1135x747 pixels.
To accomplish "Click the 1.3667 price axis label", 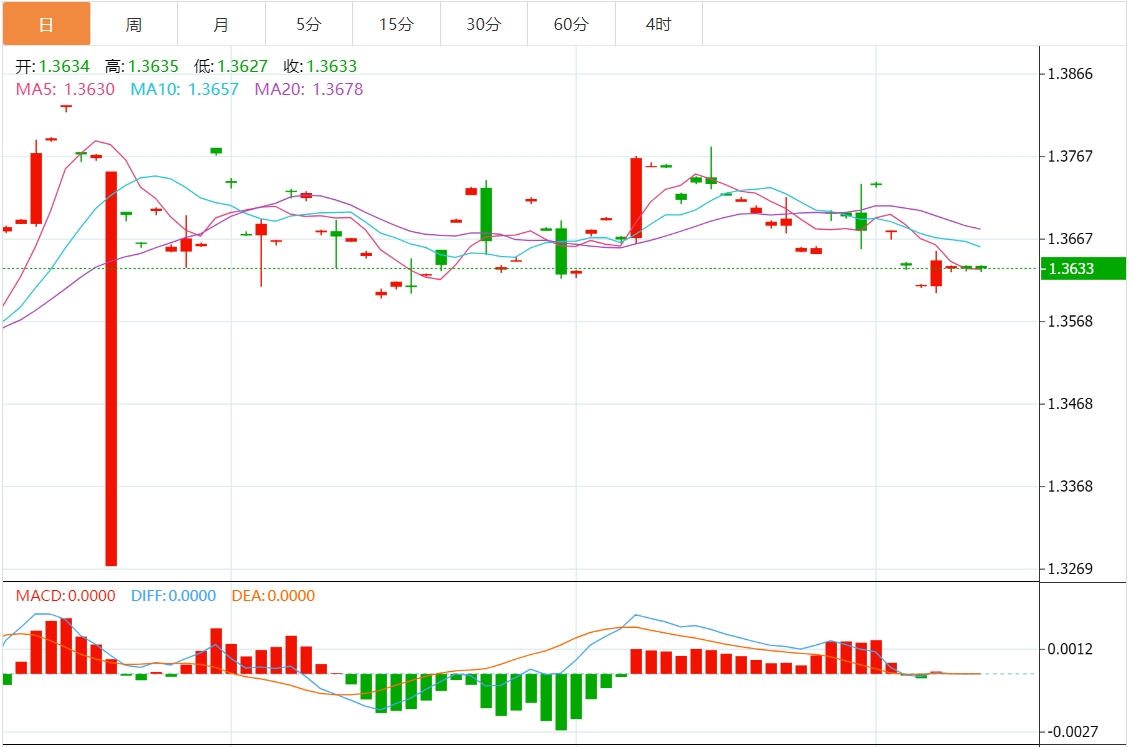I will click(x=1071, y=239).
